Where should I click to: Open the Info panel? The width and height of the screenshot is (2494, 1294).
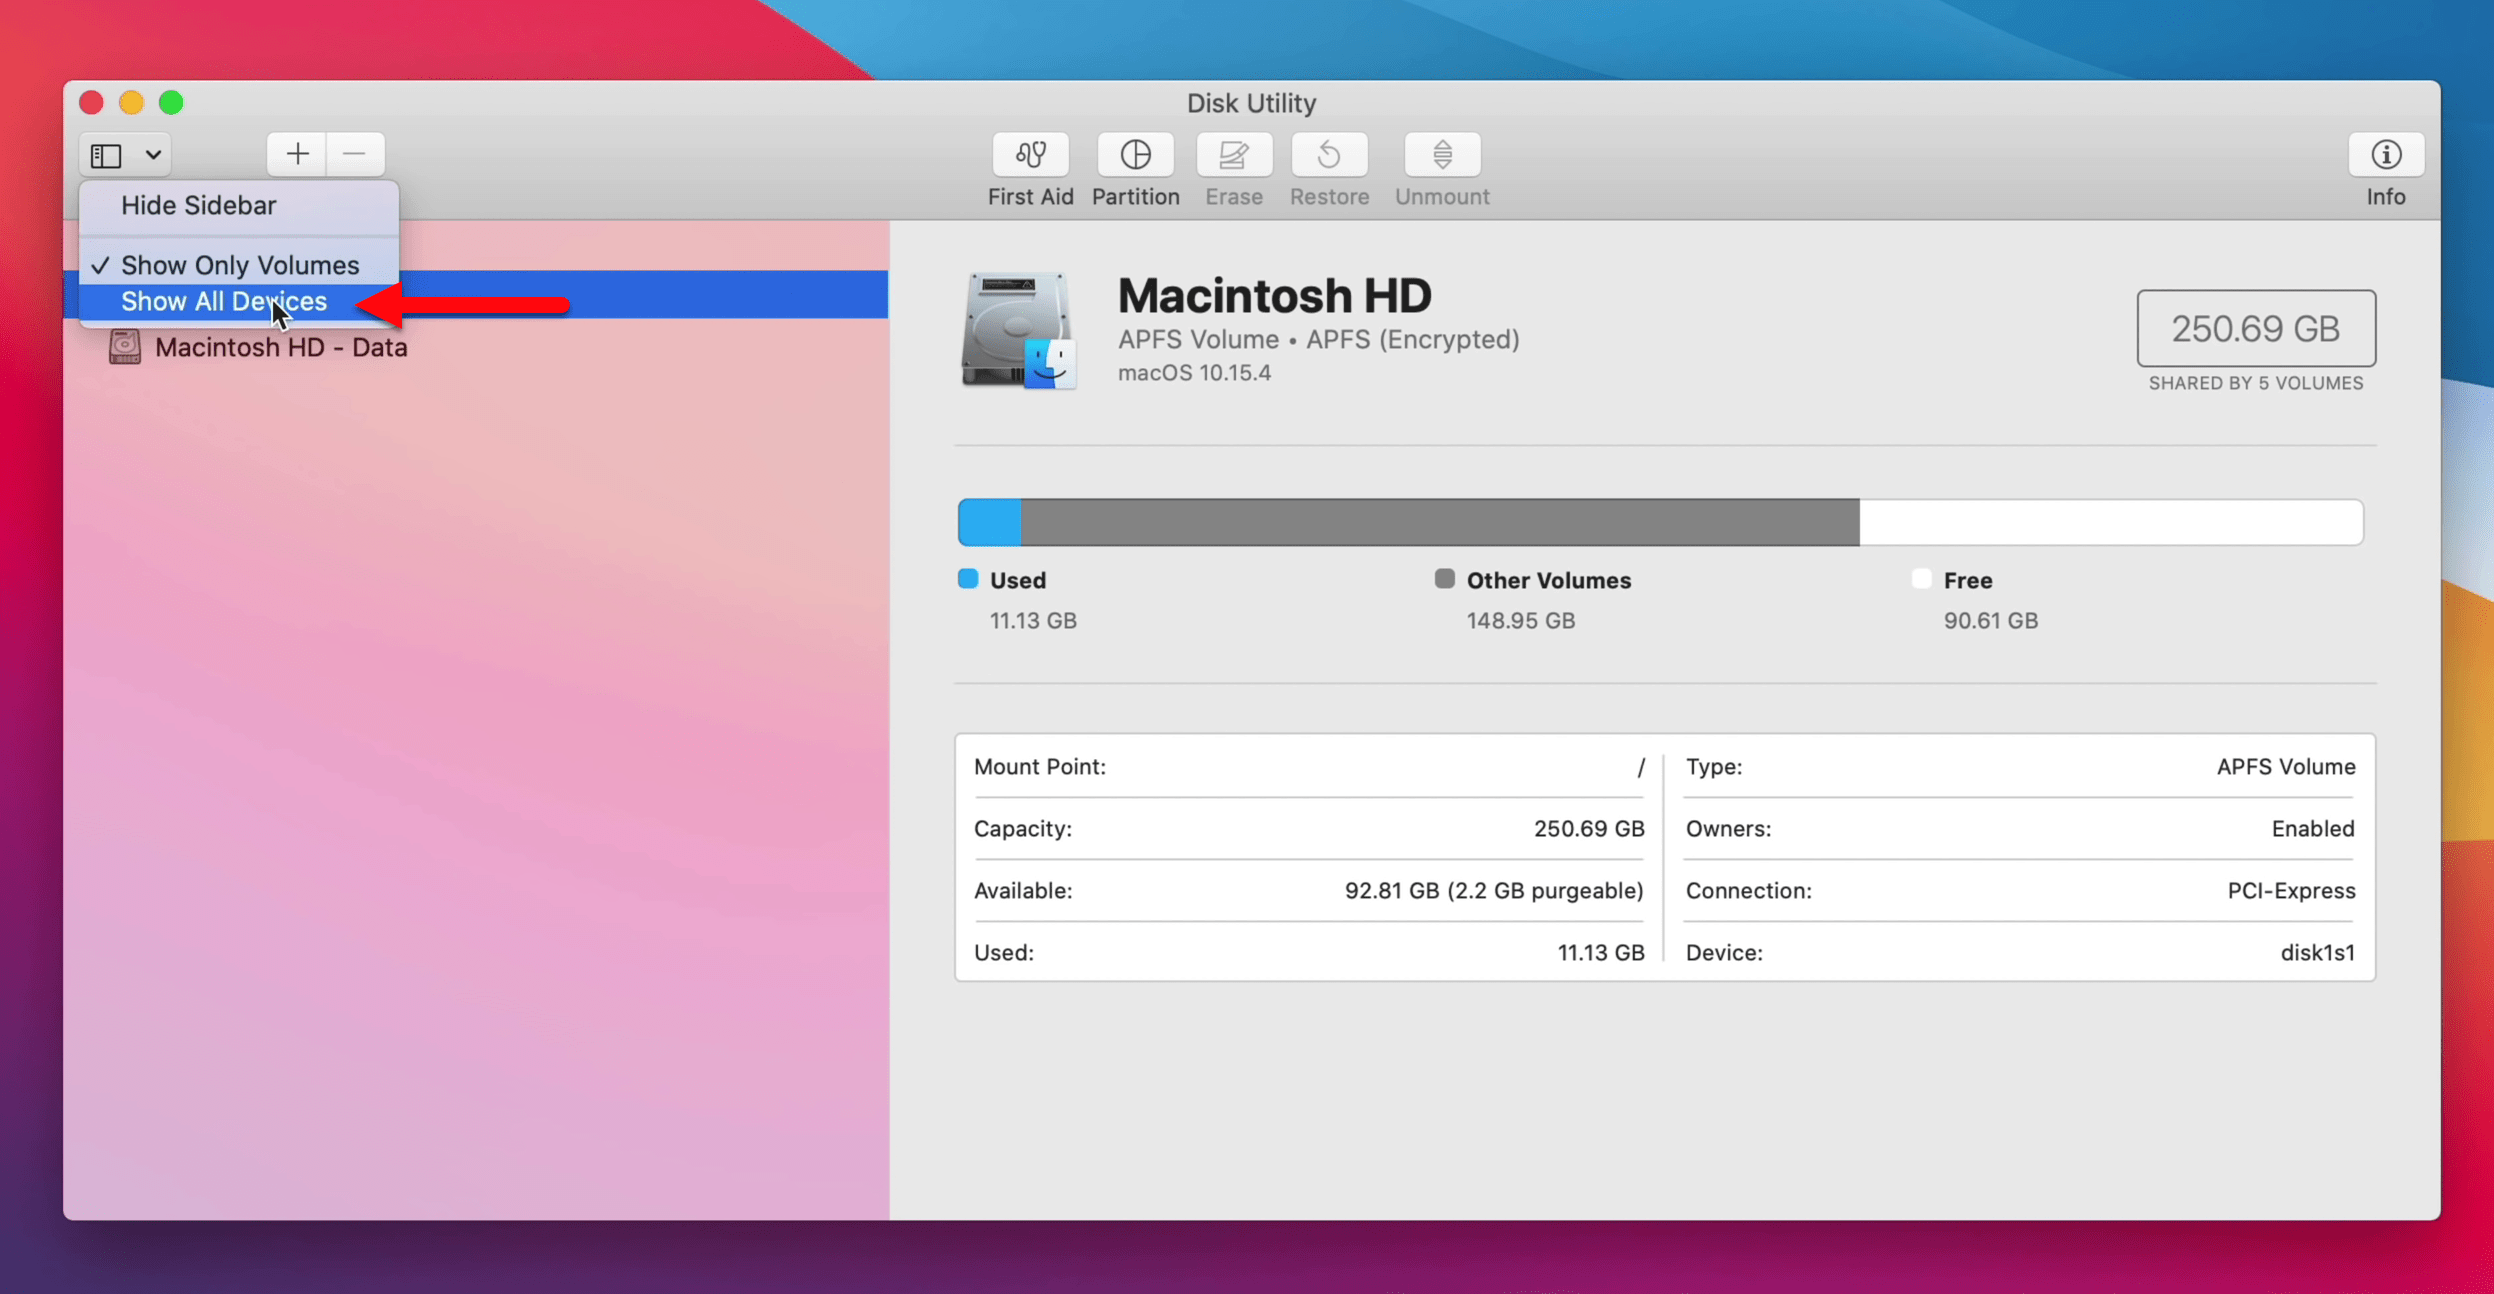tap(2386, 155)
